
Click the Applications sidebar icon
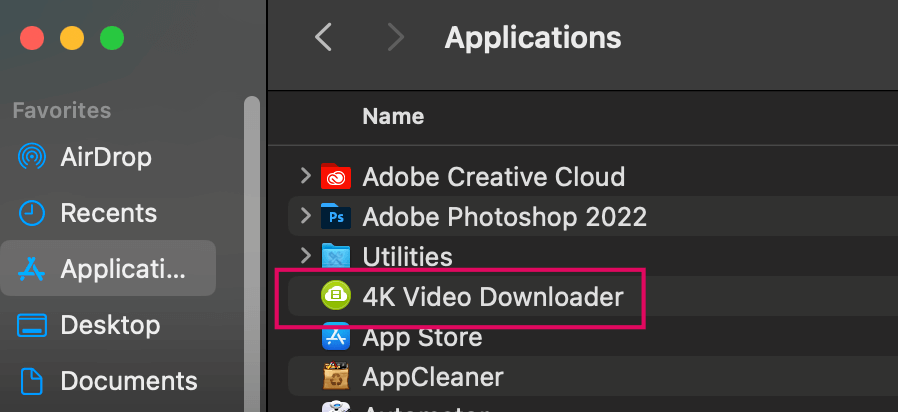click(x=32, y=268)
